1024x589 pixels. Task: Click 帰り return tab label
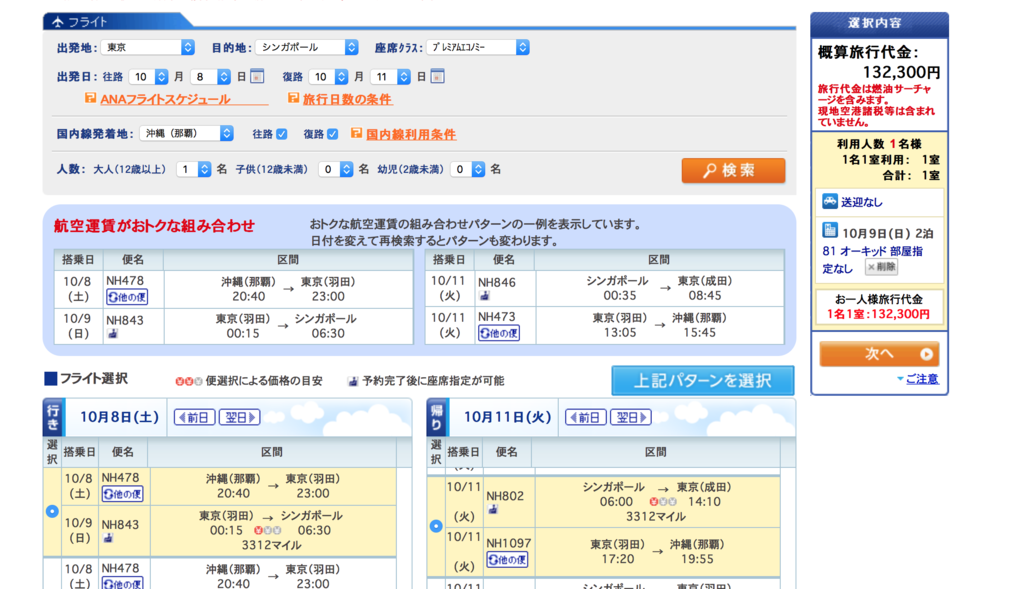coord(436,418)
